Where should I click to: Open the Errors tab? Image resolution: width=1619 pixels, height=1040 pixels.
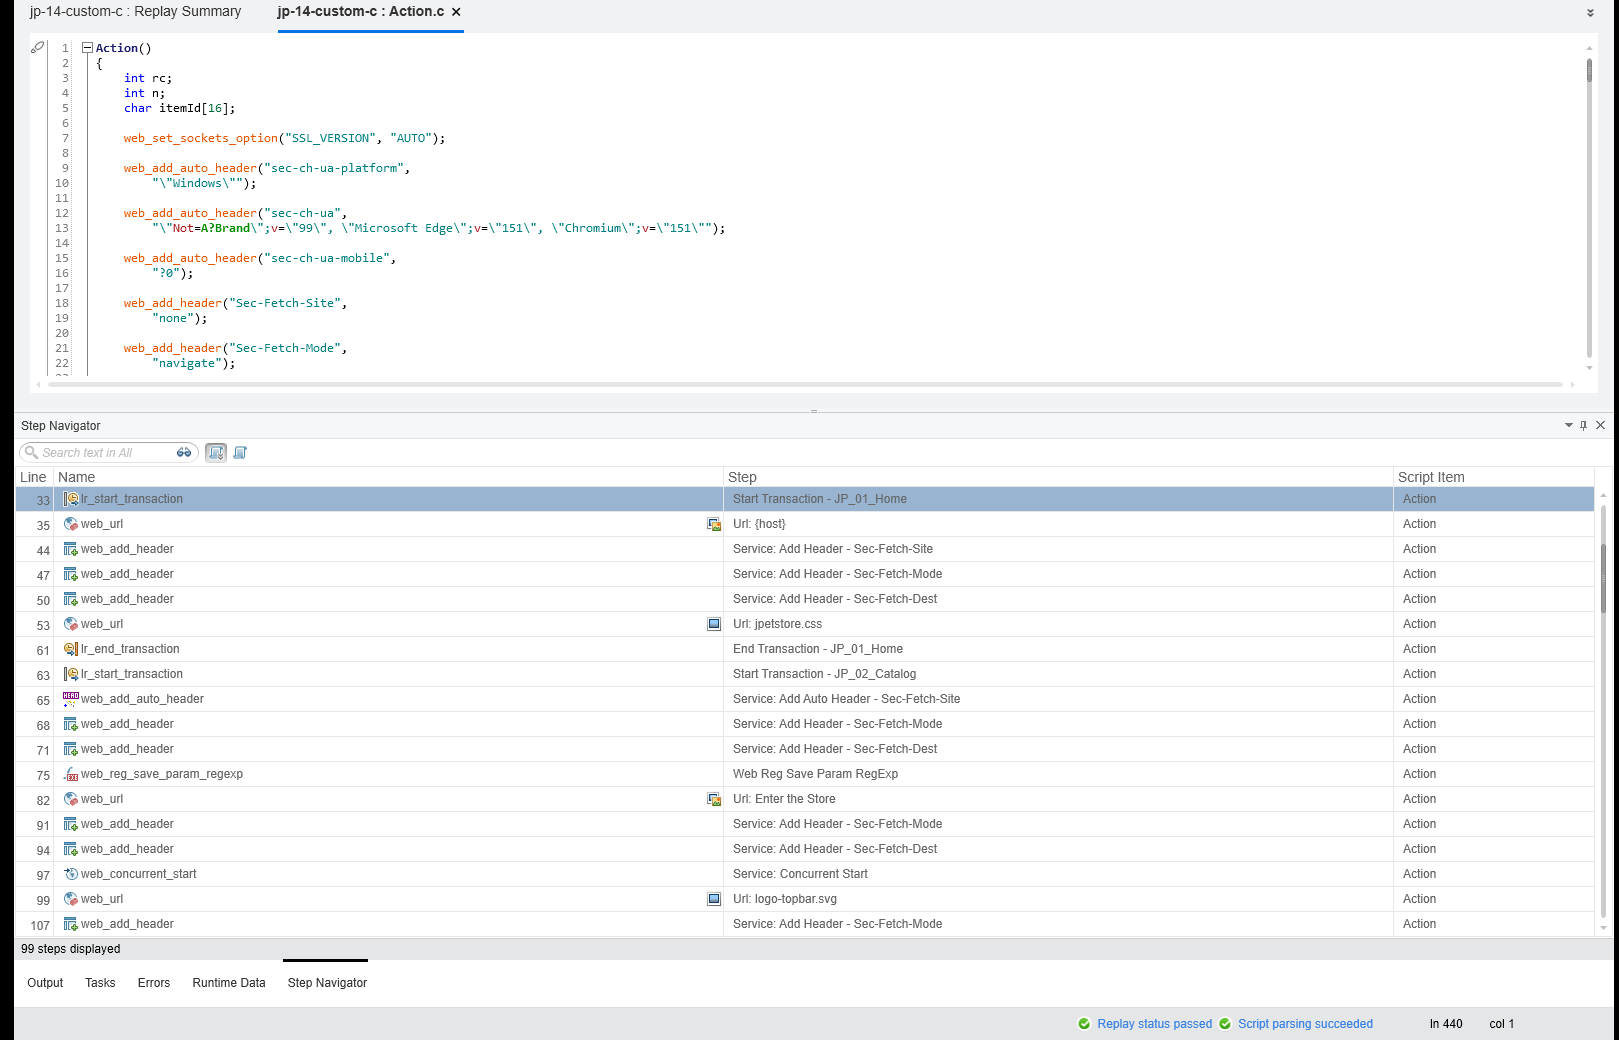tap(154, 983)
